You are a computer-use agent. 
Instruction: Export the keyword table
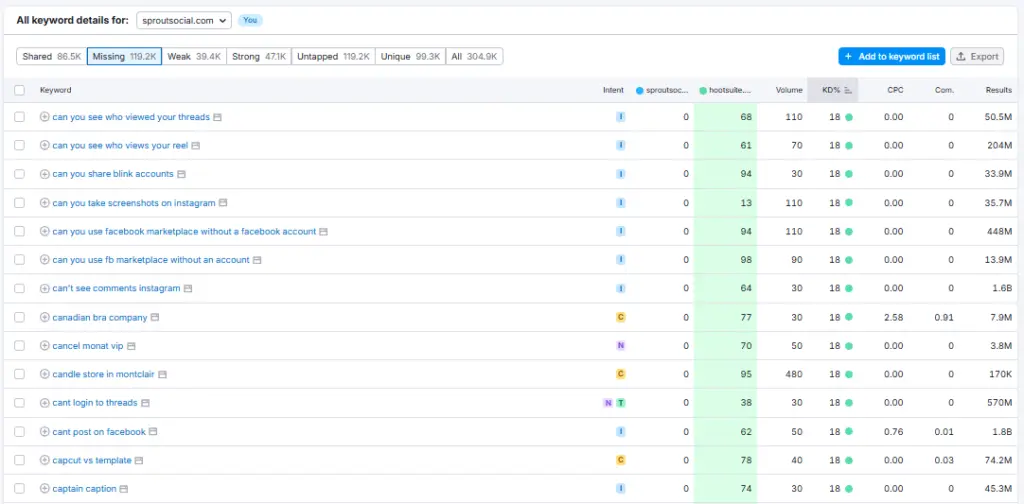click(x=977, y=57)
